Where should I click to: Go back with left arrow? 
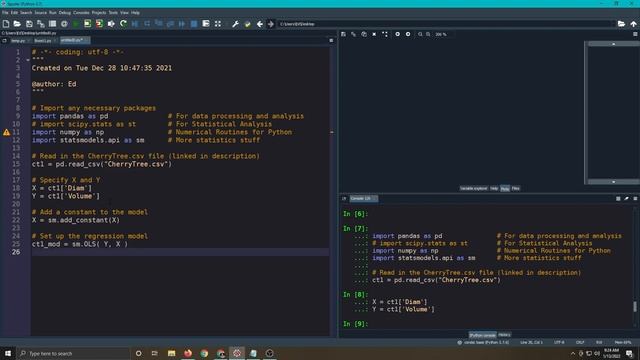[x=260, y=24]
